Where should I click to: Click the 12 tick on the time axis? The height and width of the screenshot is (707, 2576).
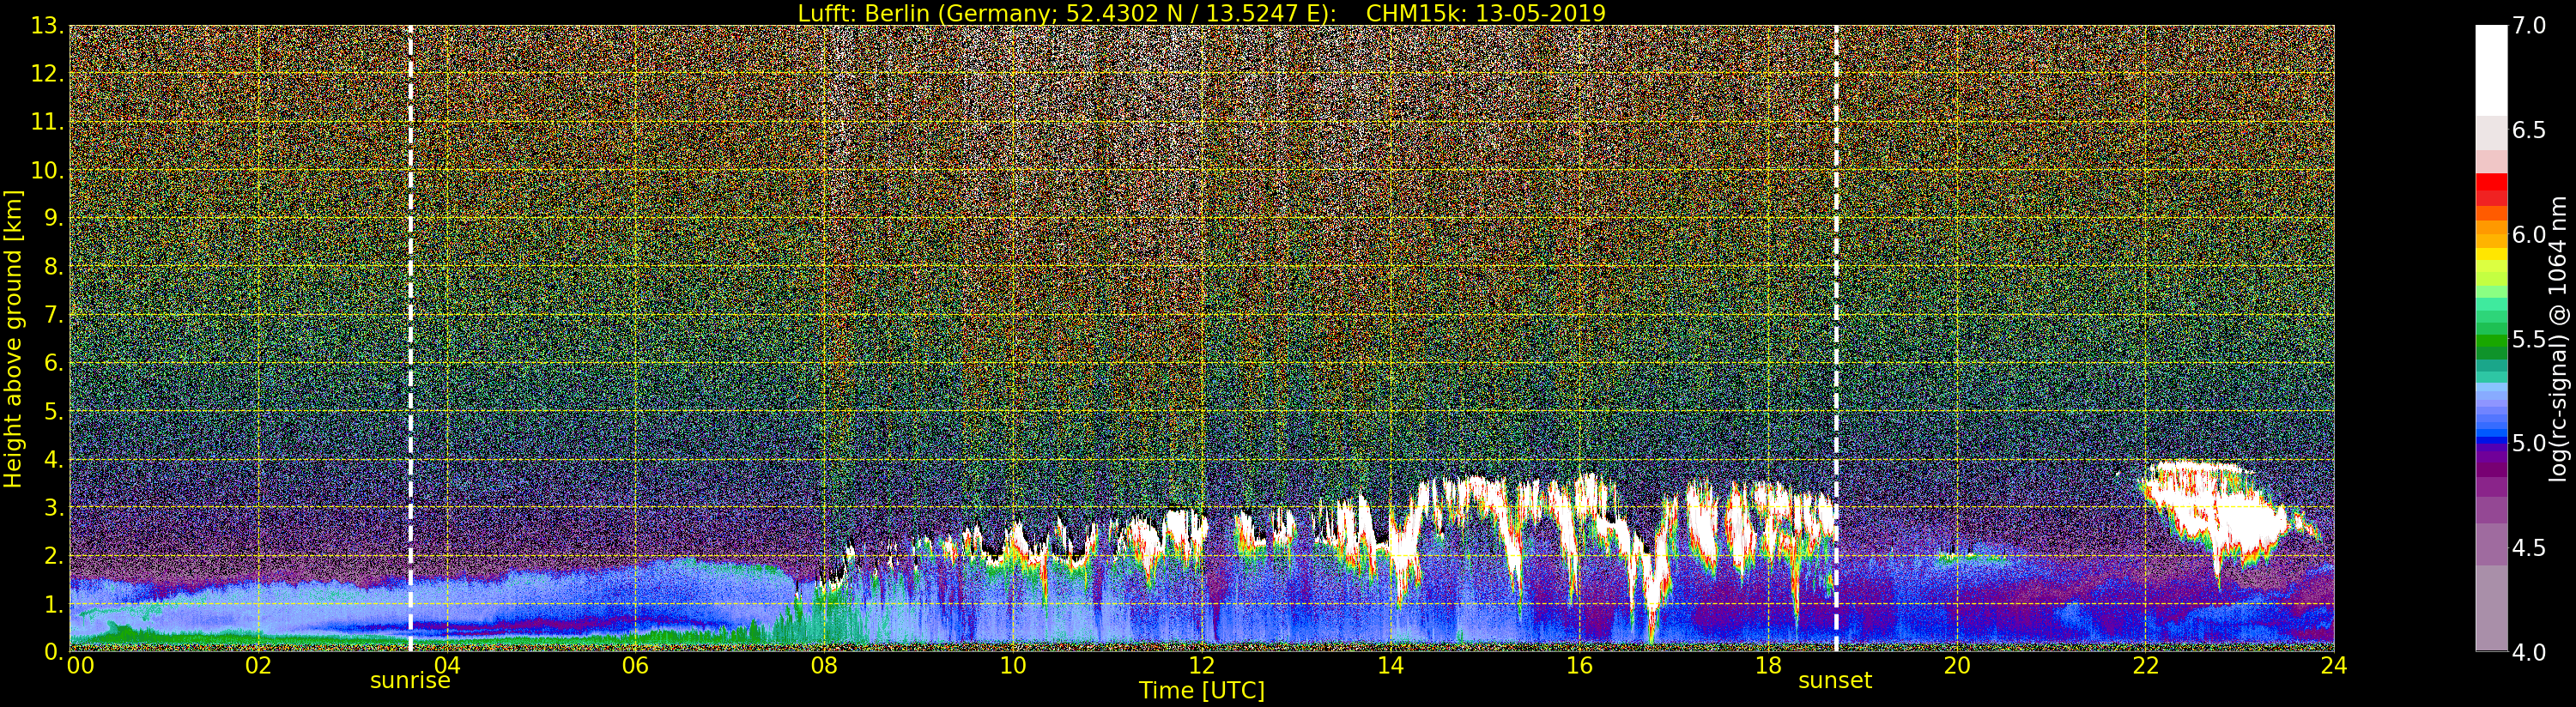coord(1201,666)
